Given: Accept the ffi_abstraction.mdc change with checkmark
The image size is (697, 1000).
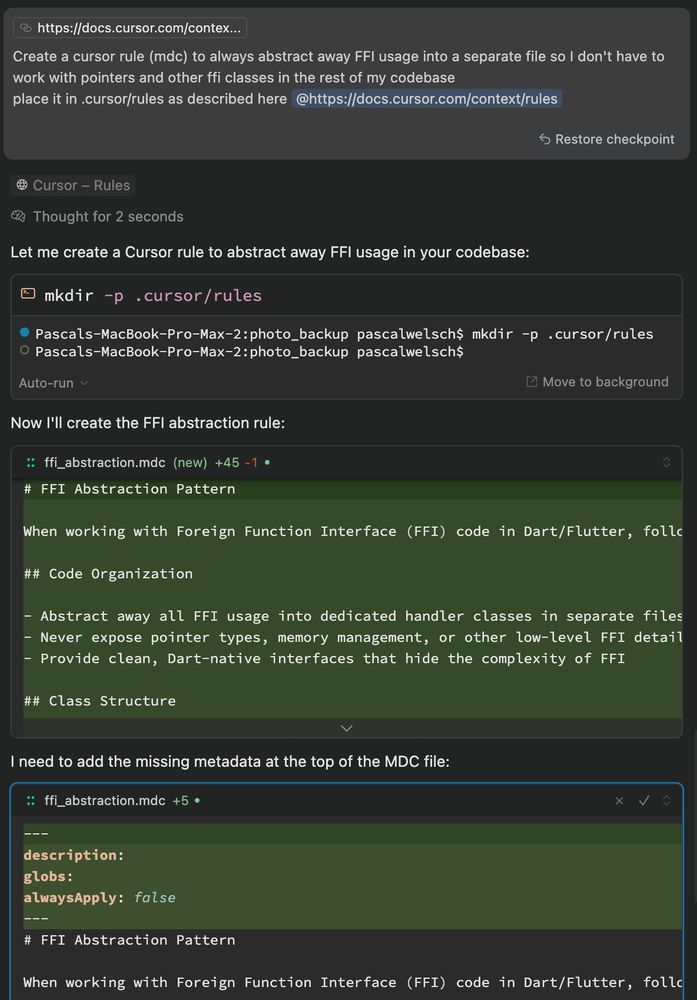Looking at the screenshot, I should tap(644, 800).
